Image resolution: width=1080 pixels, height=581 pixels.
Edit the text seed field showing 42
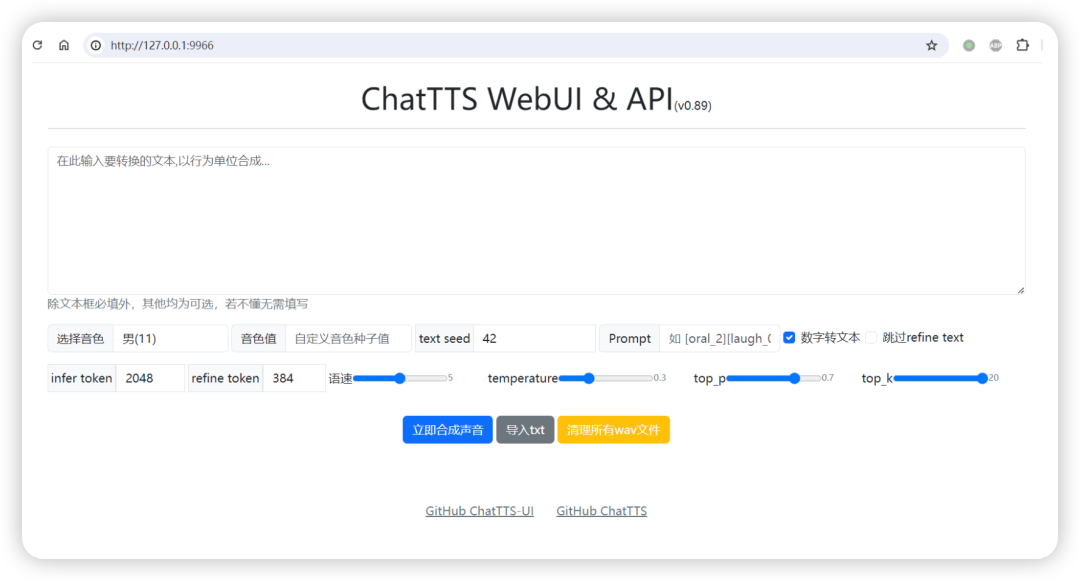coord(534,339)
